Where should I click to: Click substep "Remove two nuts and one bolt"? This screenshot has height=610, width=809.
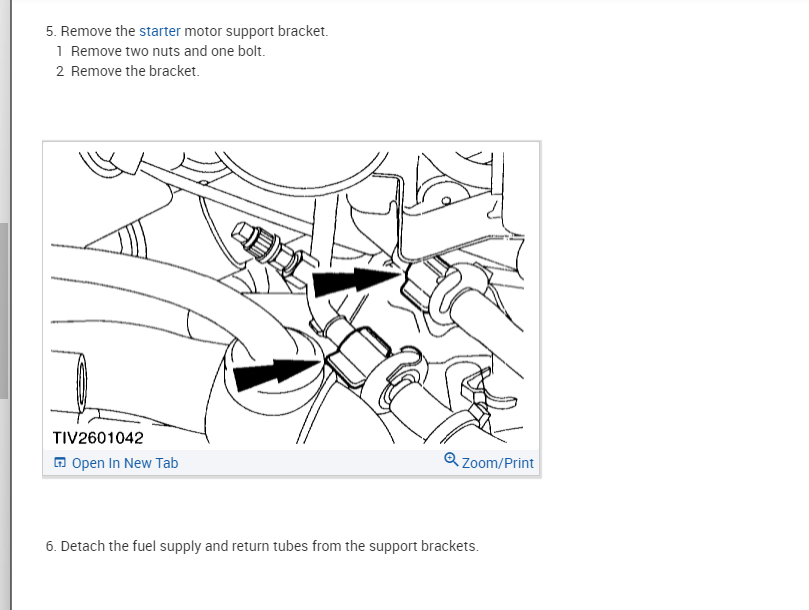(168, 51)
